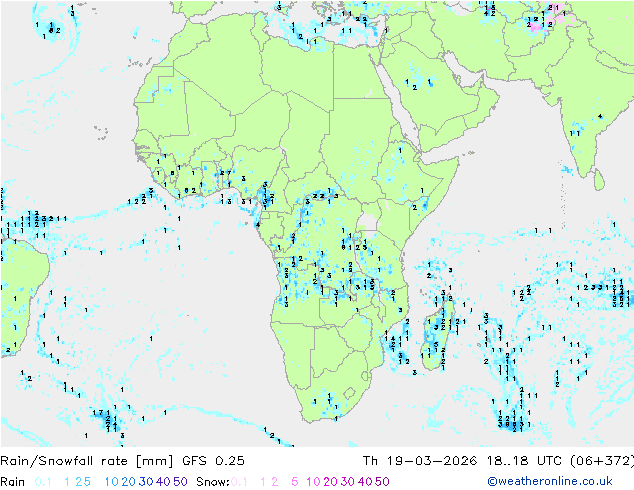Click the 'Snow:' legend label
The image size is (634, 490).
tap(213, 482)
